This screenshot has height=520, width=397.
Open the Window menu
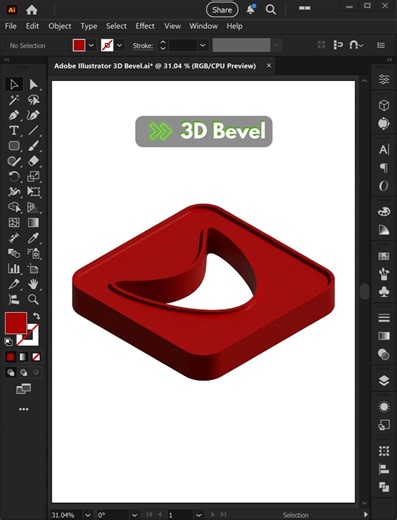click(x=204, y=26)
